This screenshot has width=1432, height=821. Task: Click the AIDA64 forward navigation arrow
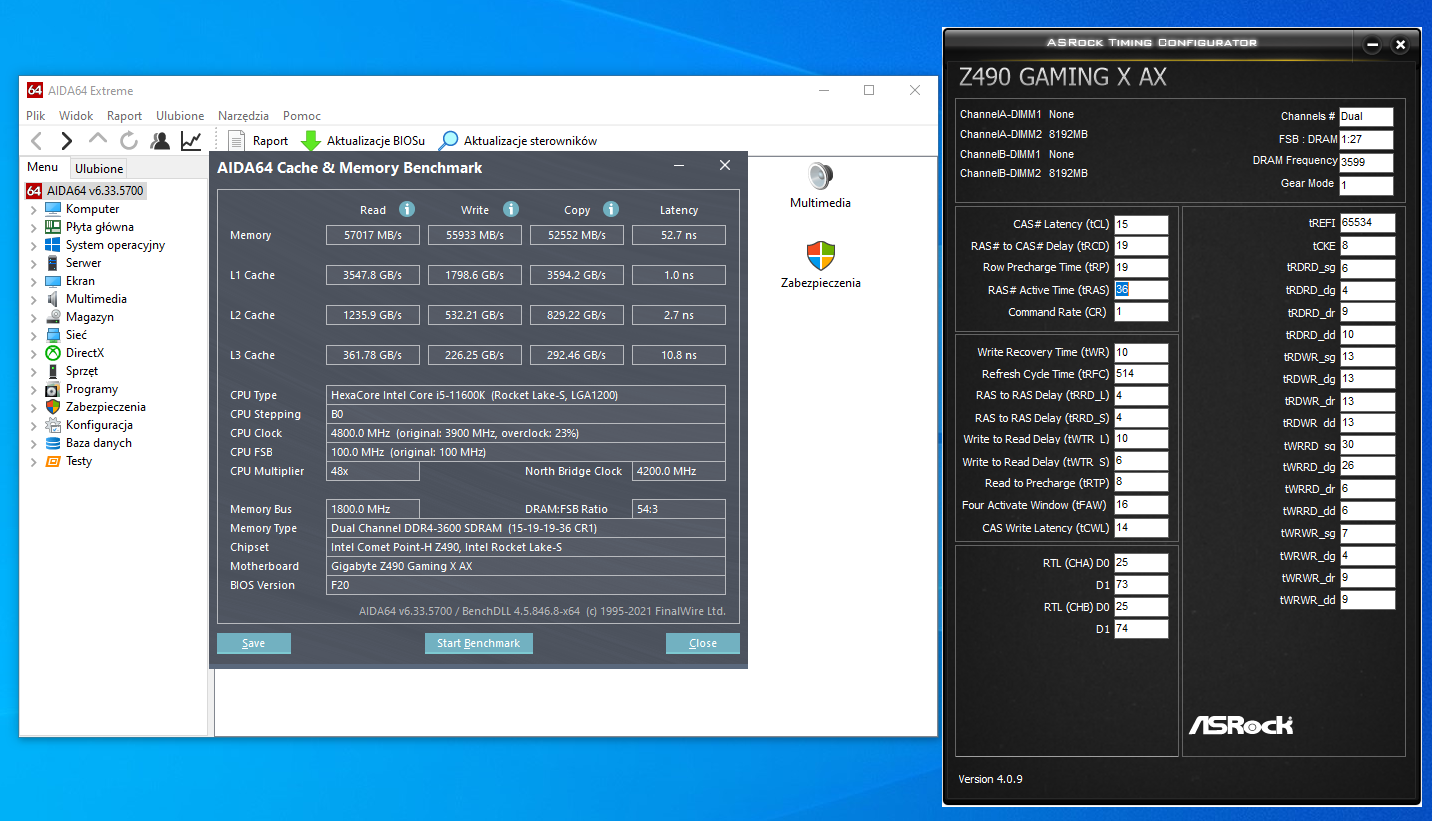pyautogui.click(x=66, y=141)
